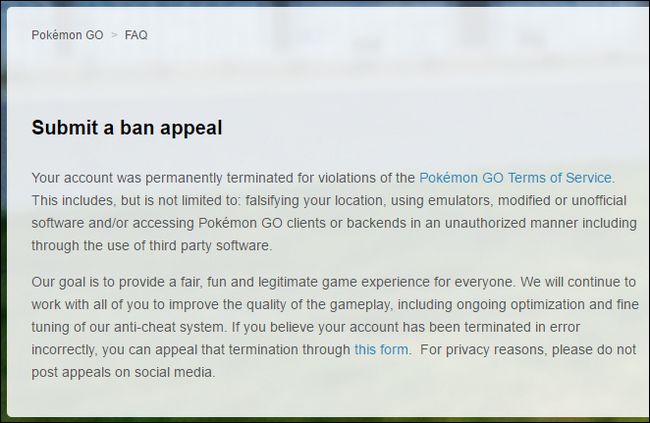Image resolution: width=650 pixels, height=423 pixels.
Task: Click the words "modified or unofficial"
Action: (x=562, y=201)
